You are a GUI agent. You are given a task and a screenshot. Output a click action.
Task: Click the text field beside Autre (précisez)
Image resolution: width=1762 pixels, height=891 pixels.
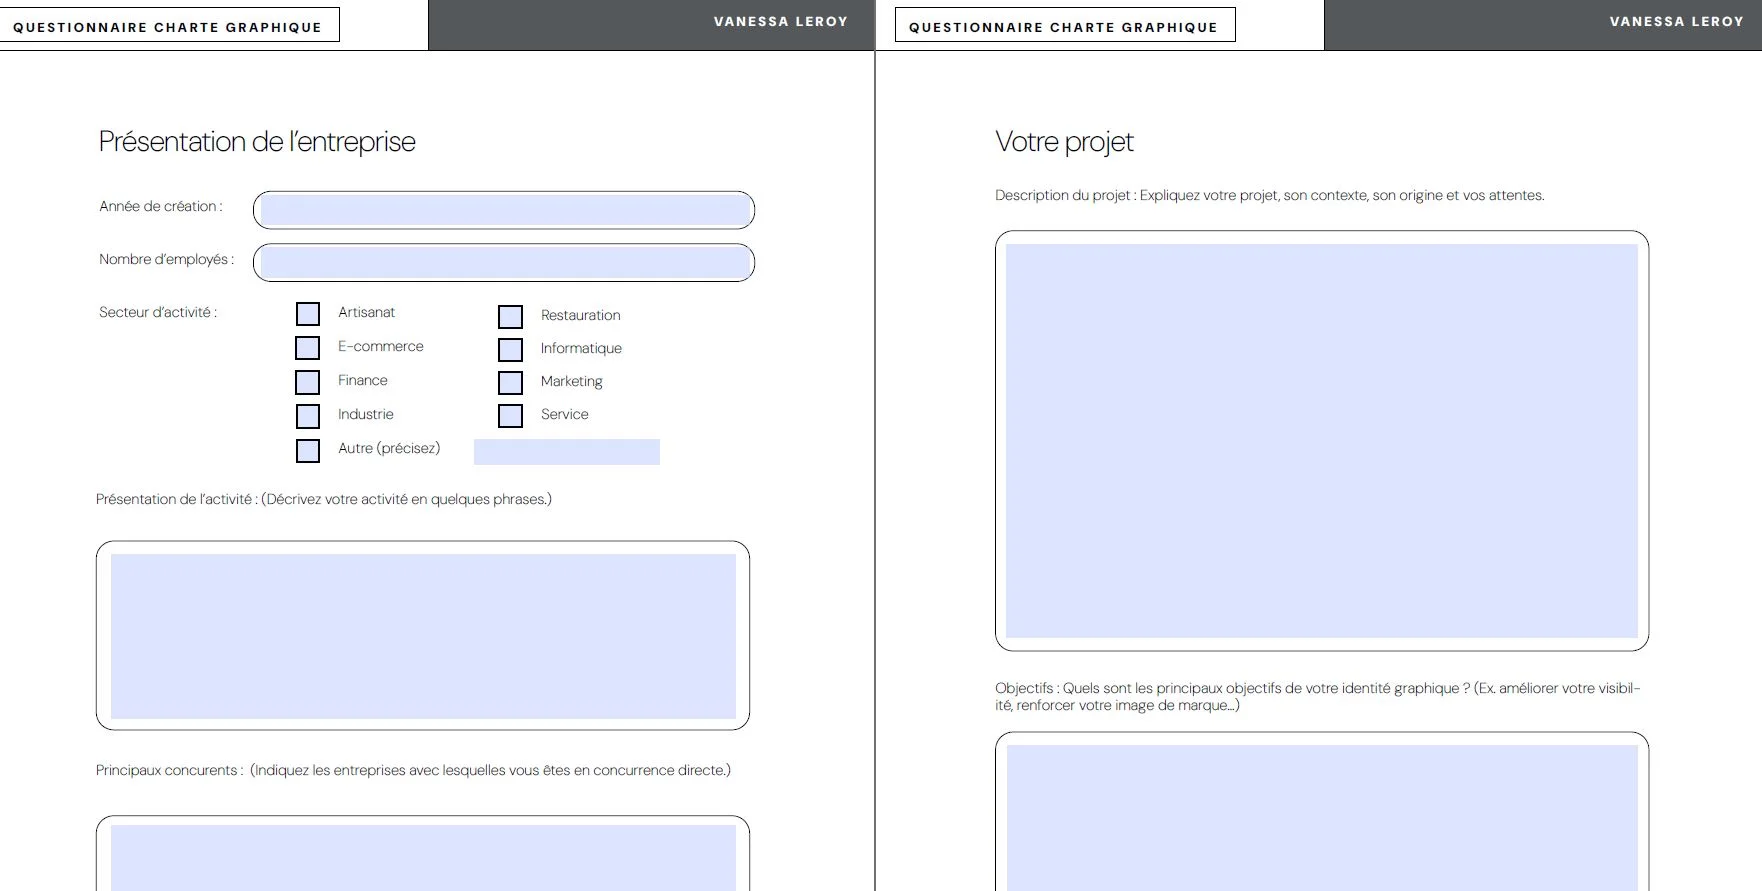coord(566,452)
